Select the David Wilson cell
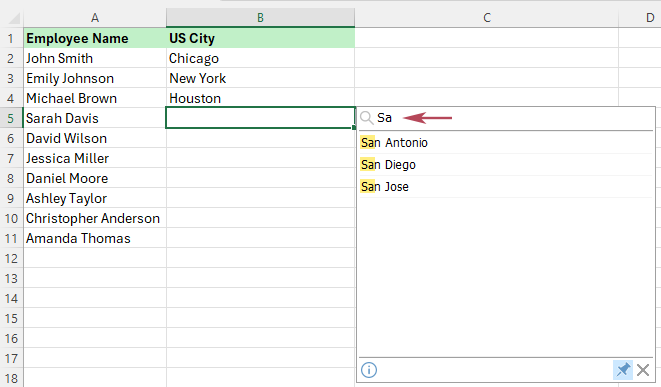 click(95, 138)
